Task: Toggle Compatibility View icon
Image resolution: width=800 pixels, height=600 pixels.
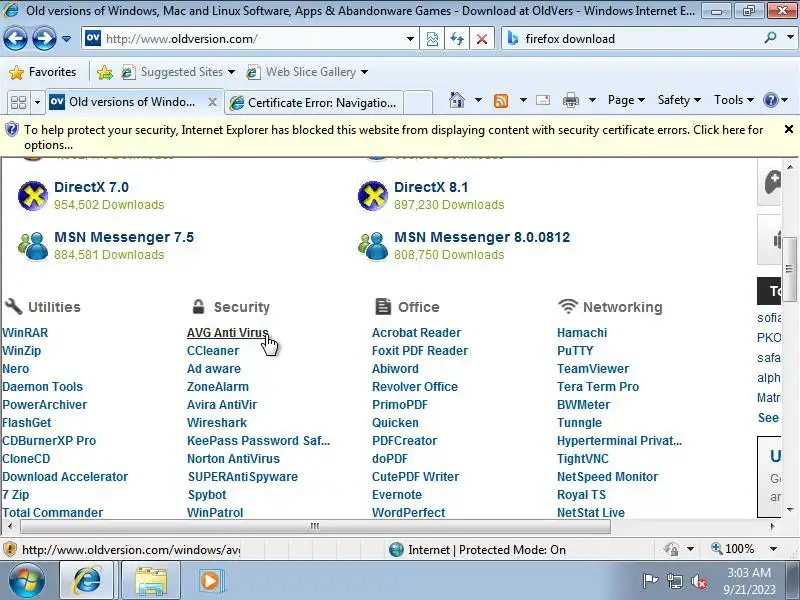Action: pyautogui.click(x=432, y=39)
